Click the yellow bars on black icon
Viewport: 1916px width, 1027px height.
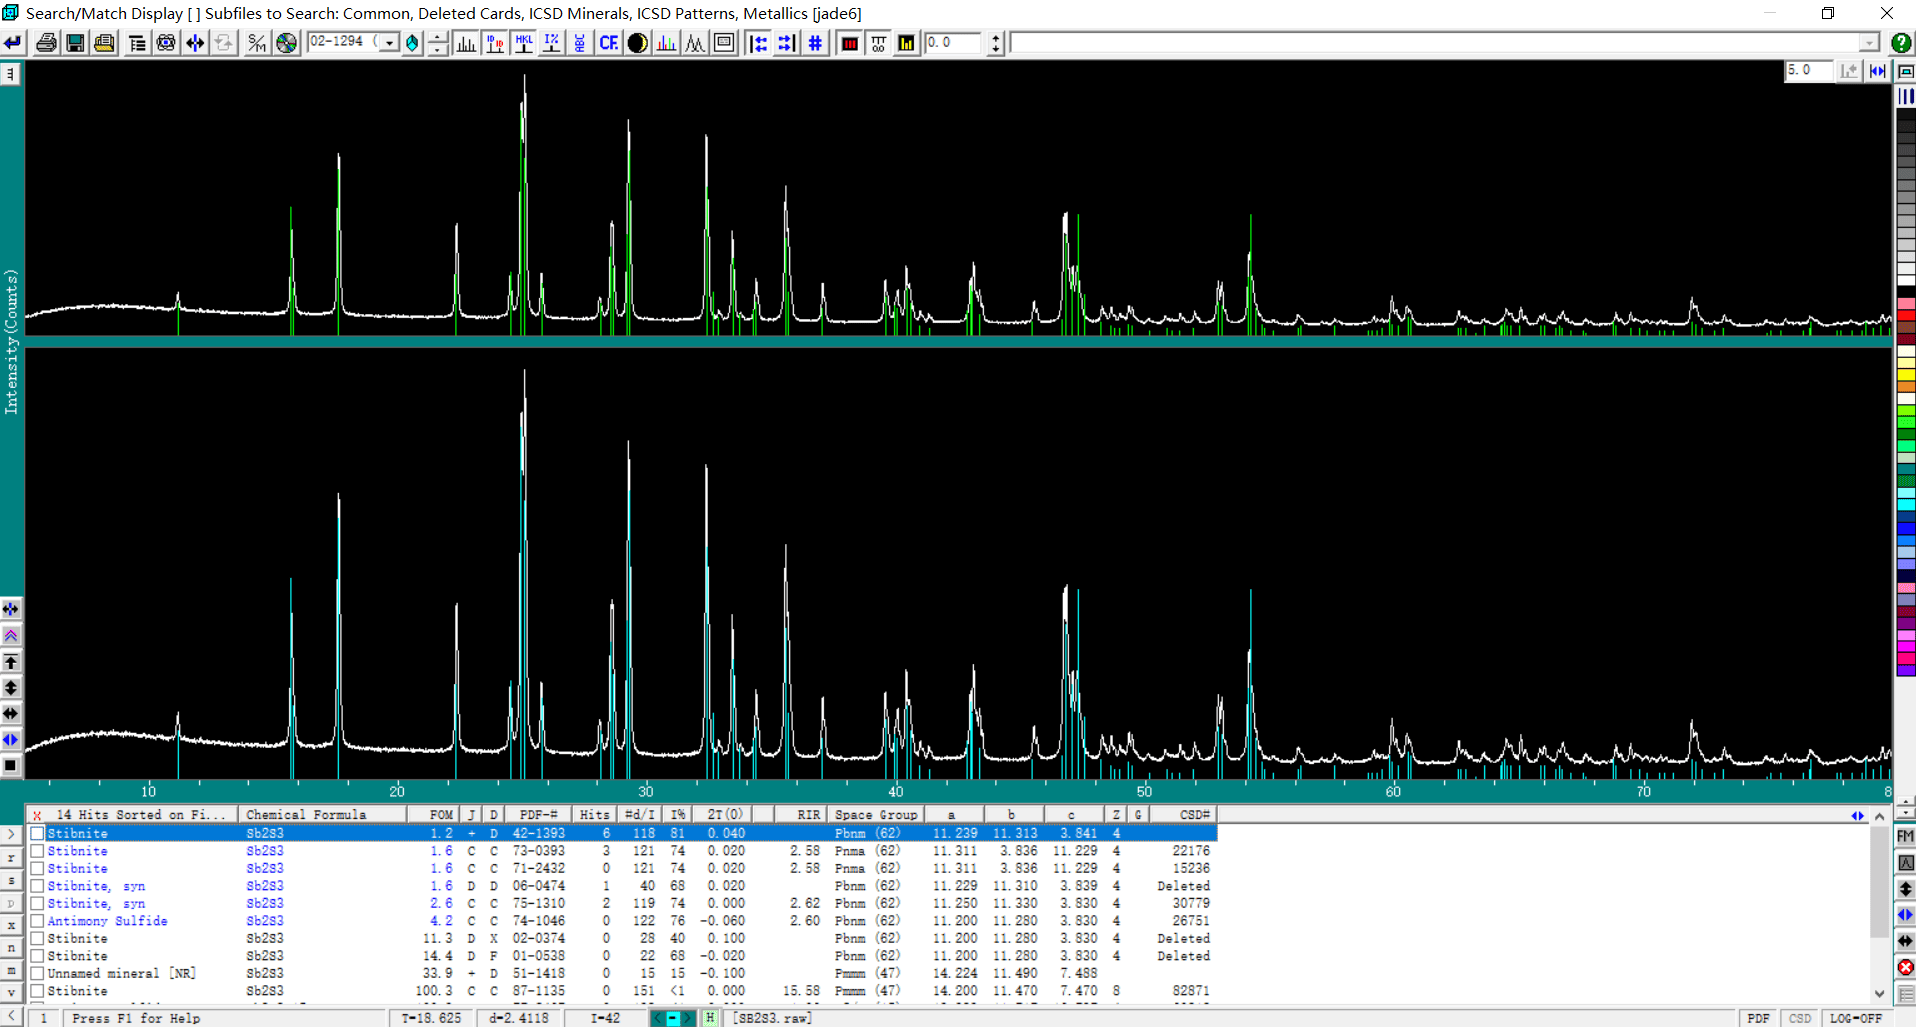tap(906, 43)
